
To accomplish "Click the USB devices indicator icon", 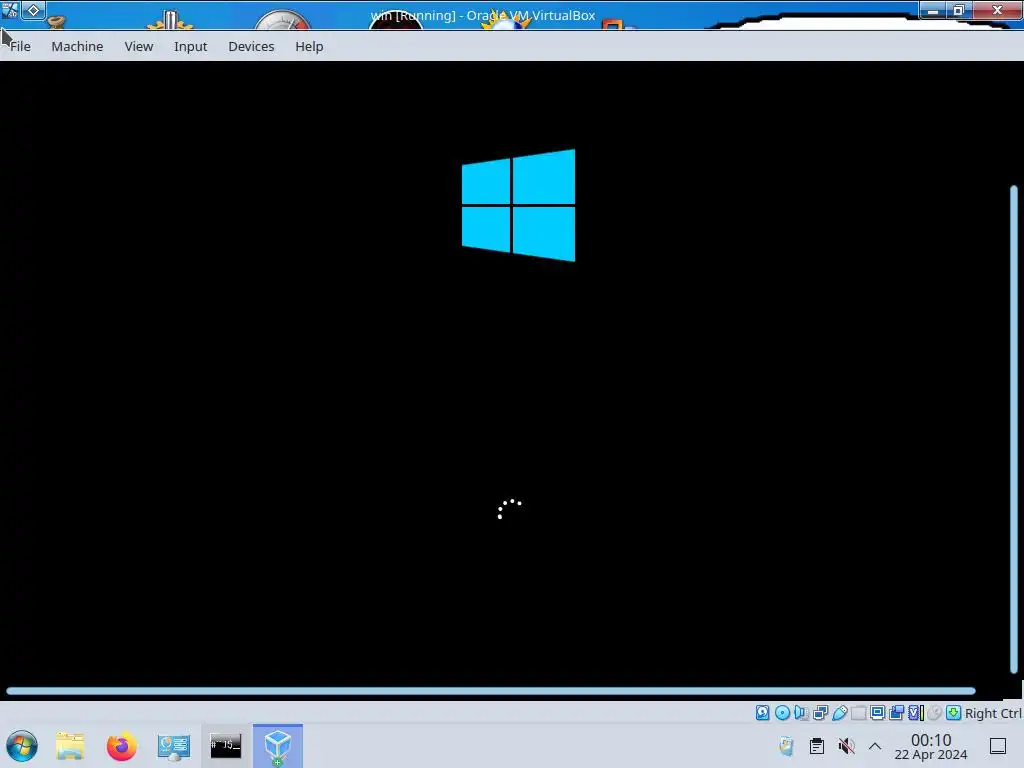I will [840, 712].
